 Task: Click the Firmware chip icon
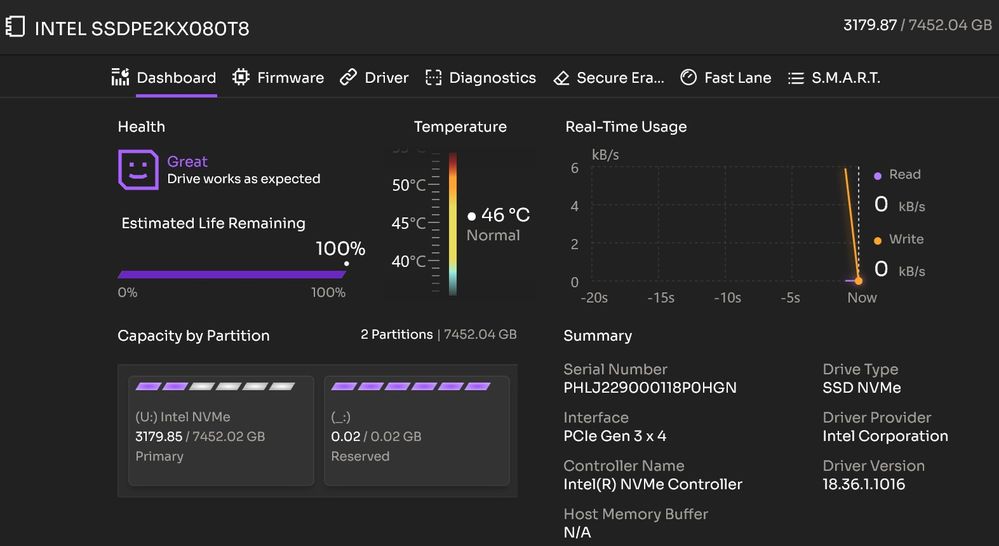click(x=241, y=77)
